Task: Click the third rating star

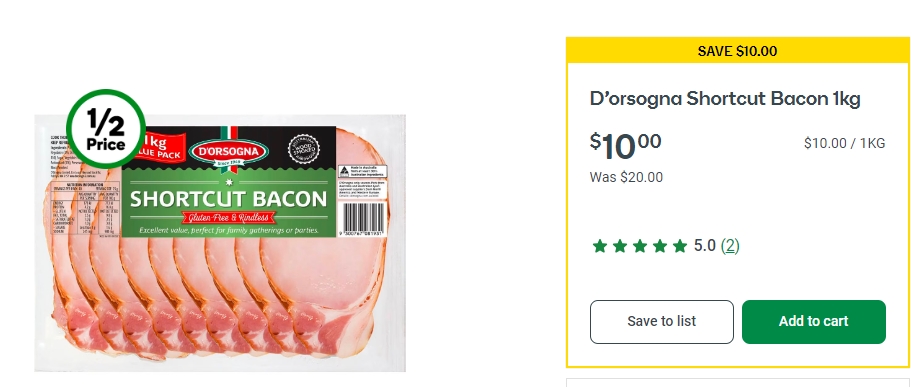Action: (640, 246)
